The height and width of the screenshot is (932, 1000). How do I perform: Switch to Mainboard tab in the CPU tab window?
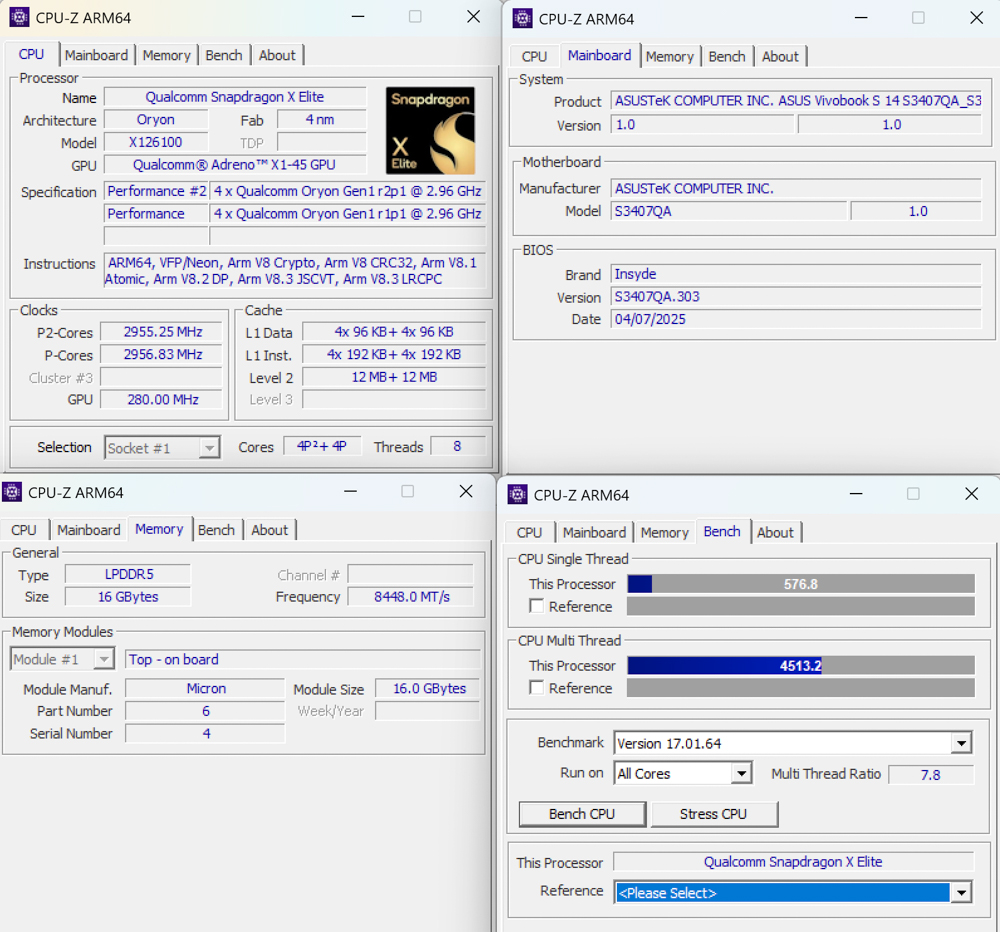96,55
